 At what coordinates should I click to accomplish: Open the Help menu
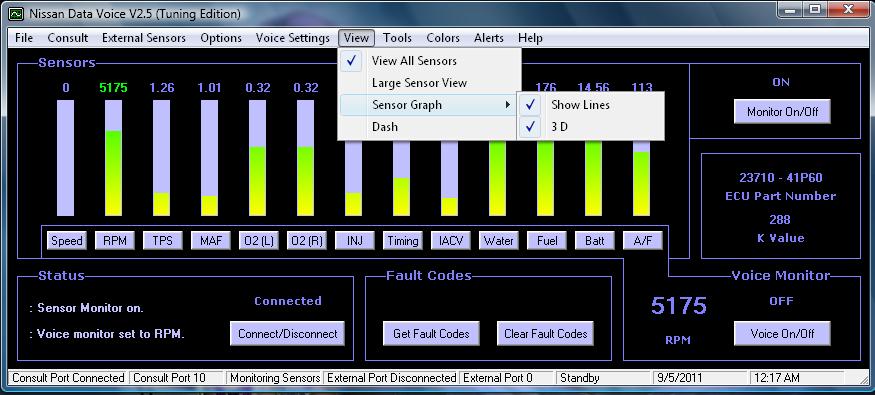530,38
